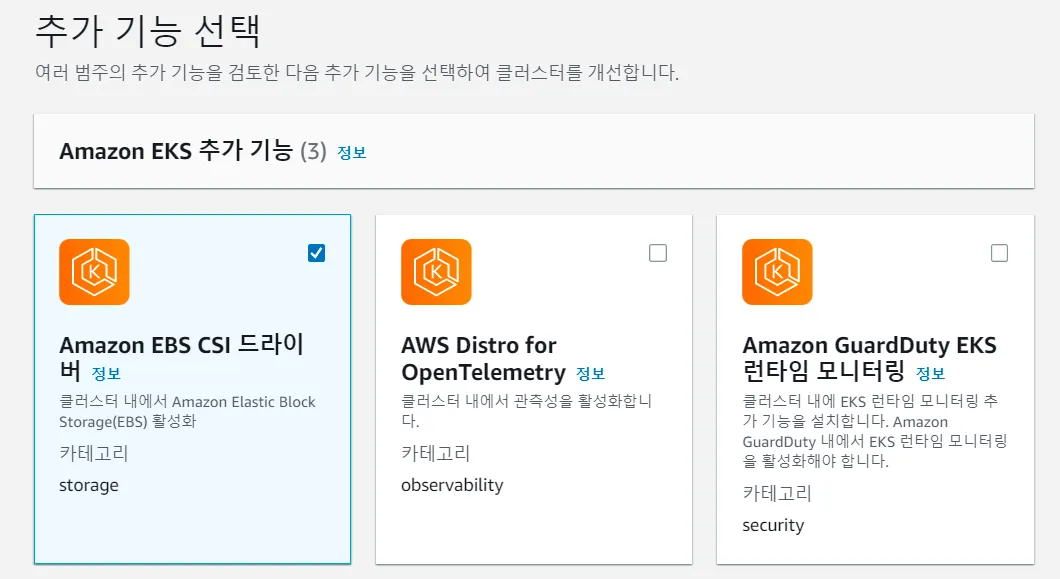Click the security category value
Viewport: 1060px width, 579px height.
[773, 526]
